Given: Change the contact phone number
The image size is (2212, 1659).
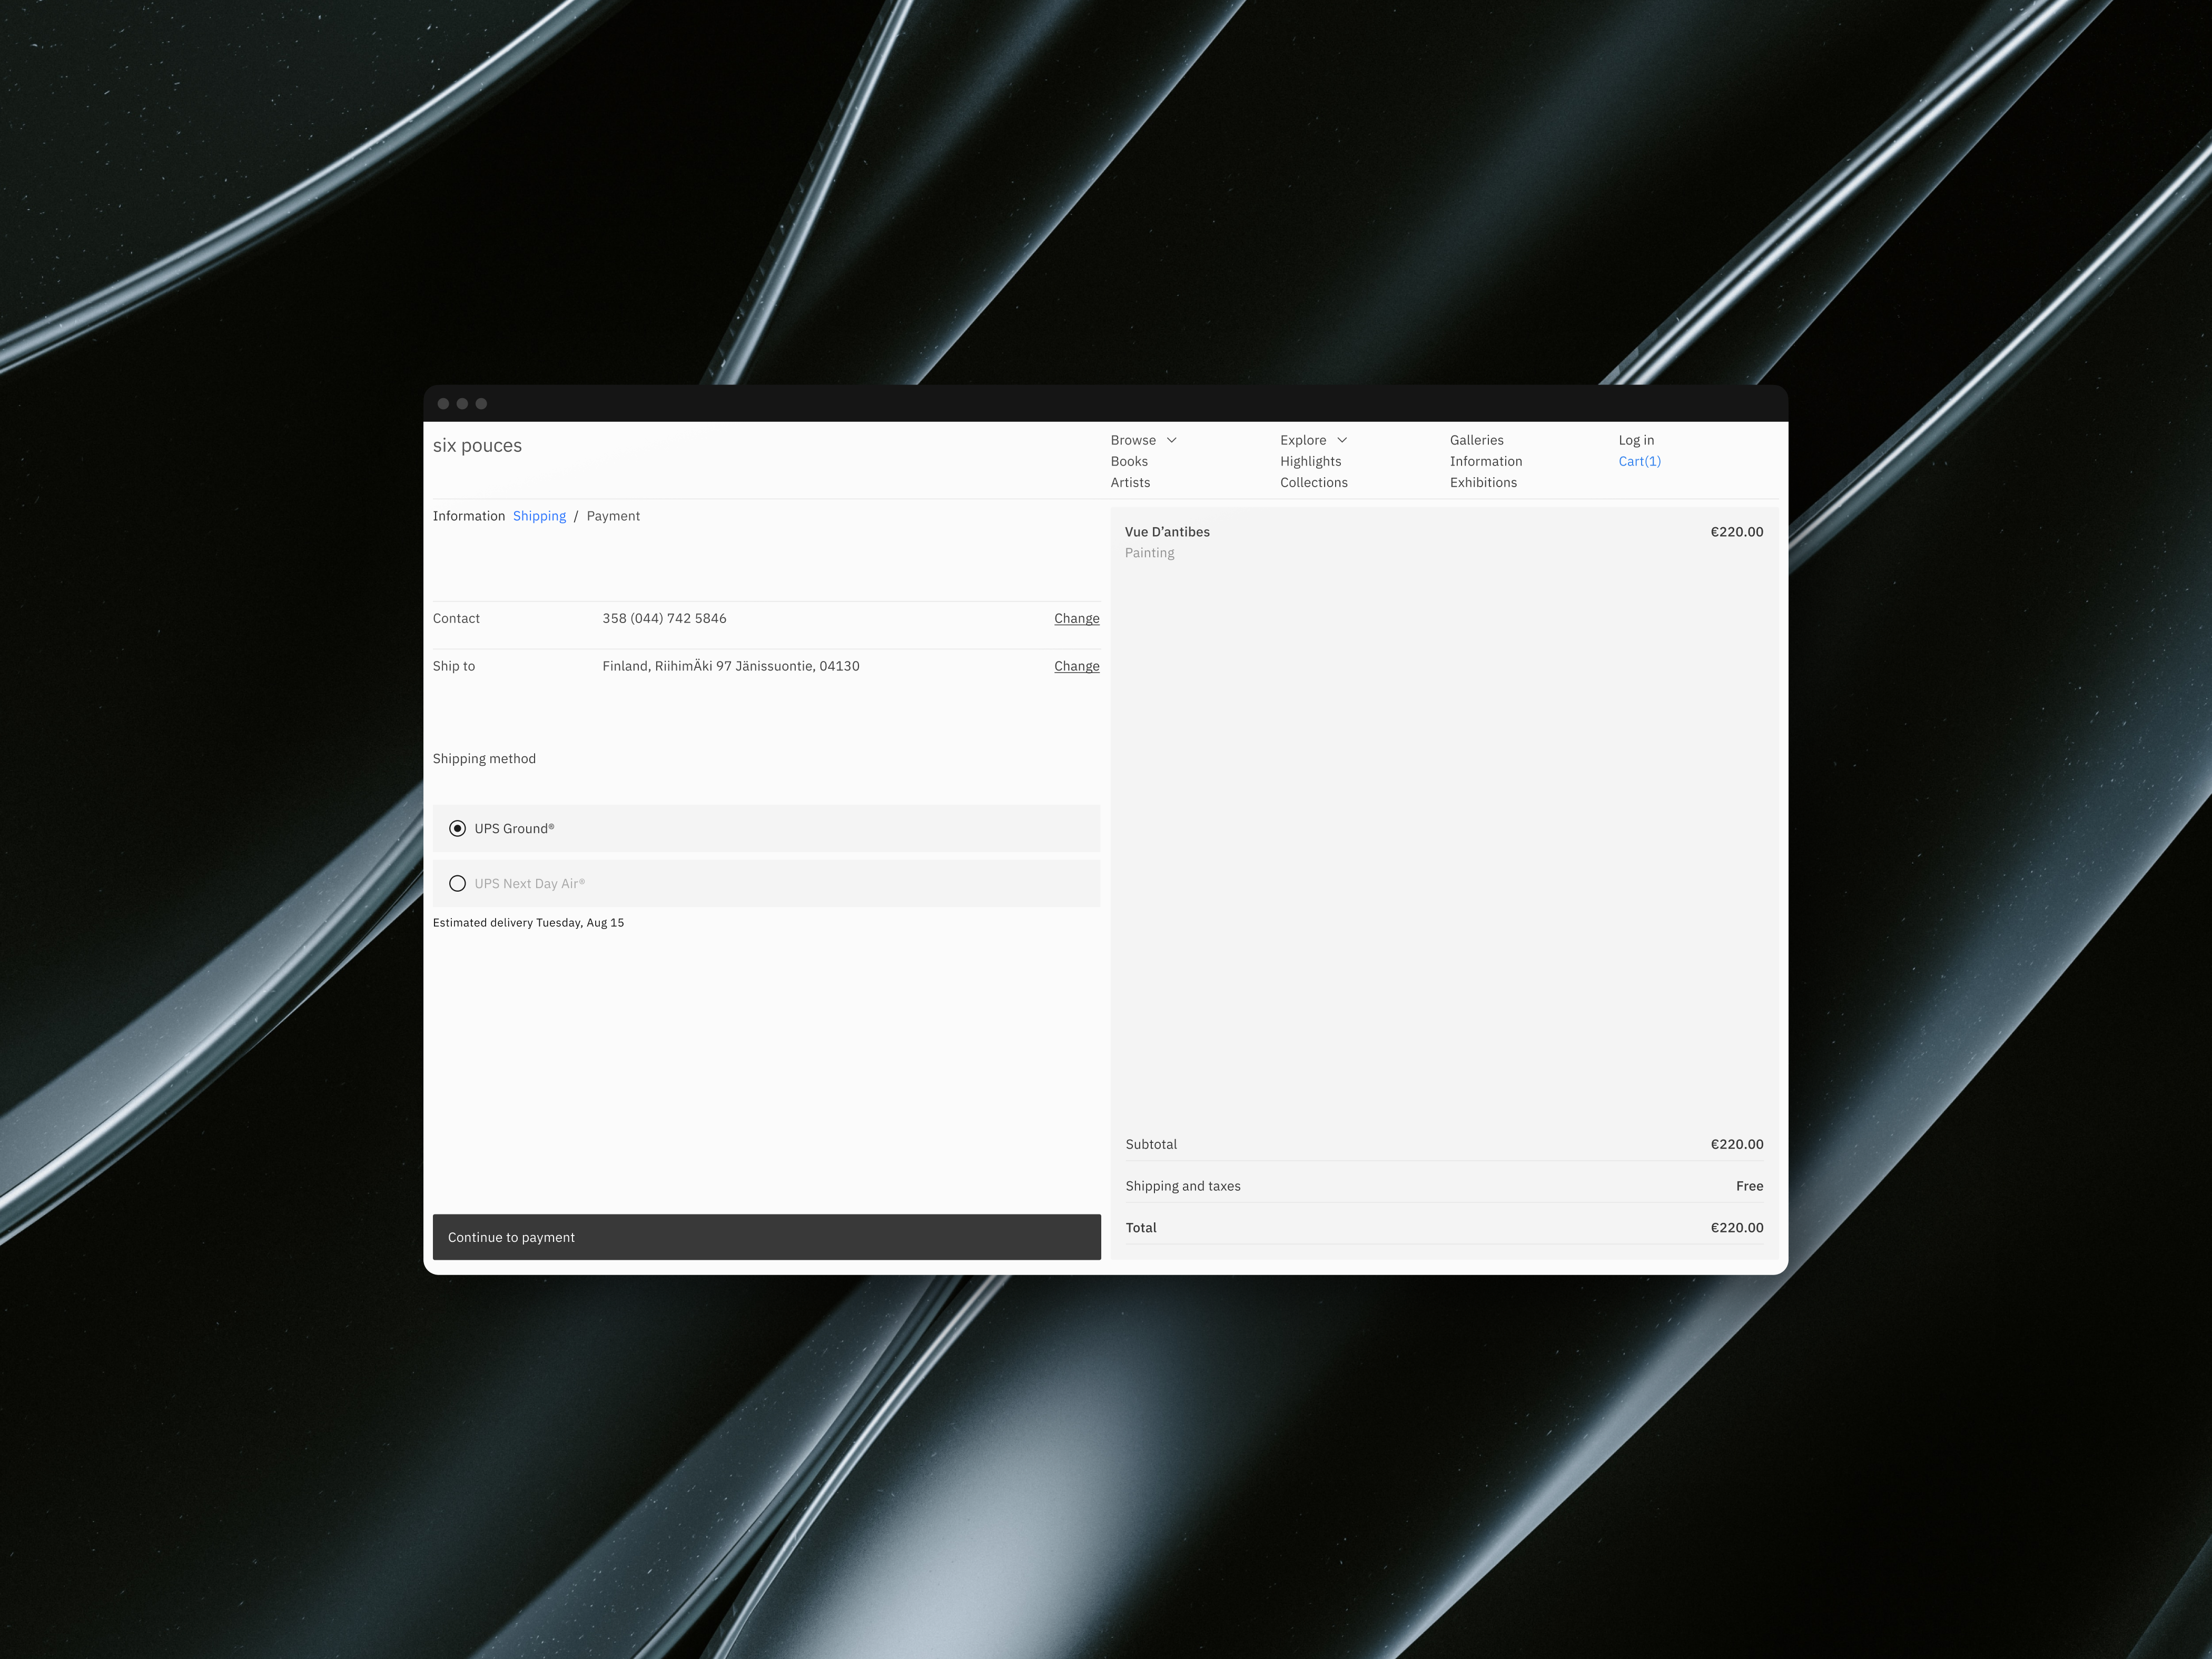Looking at the screenshot, I should pos(1076,618).
